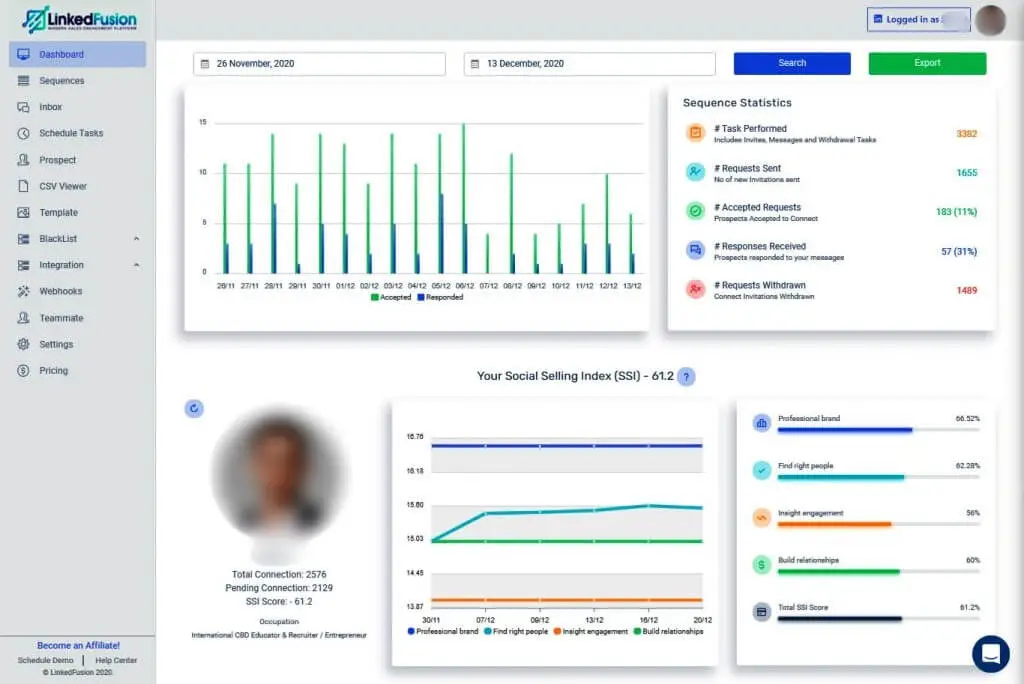1024x684 pixels.
Task: Click the Build relationships green icon
Action: pos(761,564)
